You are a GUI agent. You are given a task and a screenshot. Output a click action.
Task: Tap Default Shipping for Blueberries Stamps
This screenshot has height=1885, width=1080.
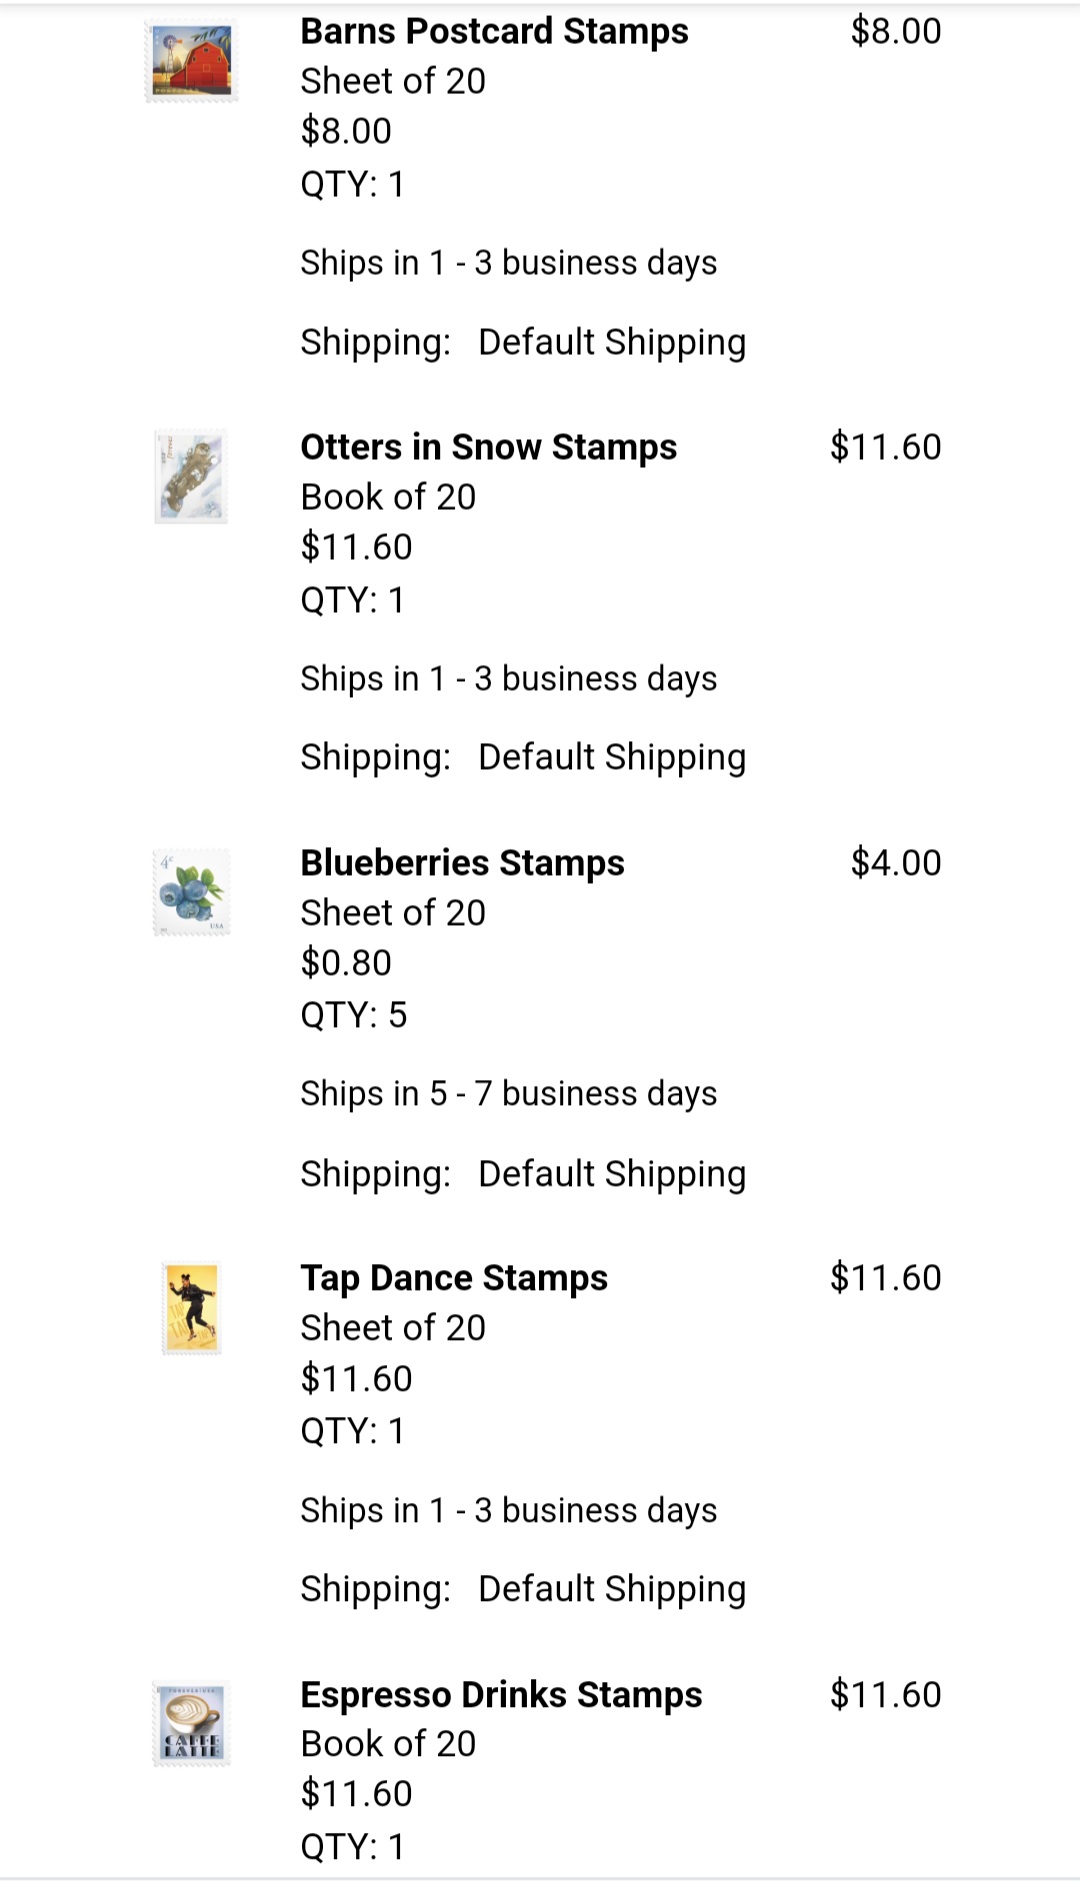(x=612, y=1173)
